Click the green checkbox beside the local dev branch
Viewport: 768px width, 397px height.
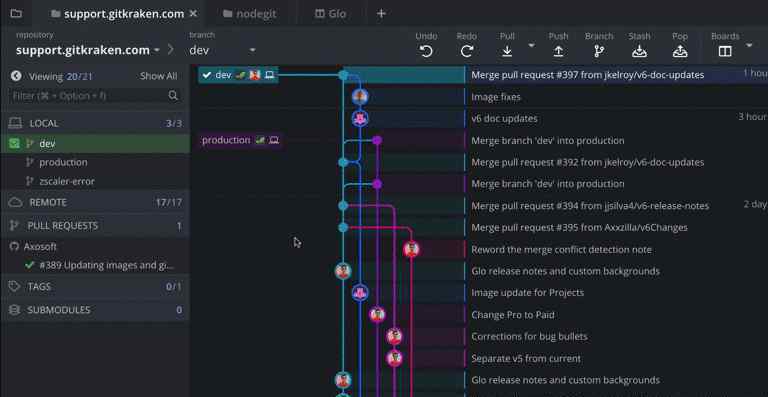pos(14,143)
